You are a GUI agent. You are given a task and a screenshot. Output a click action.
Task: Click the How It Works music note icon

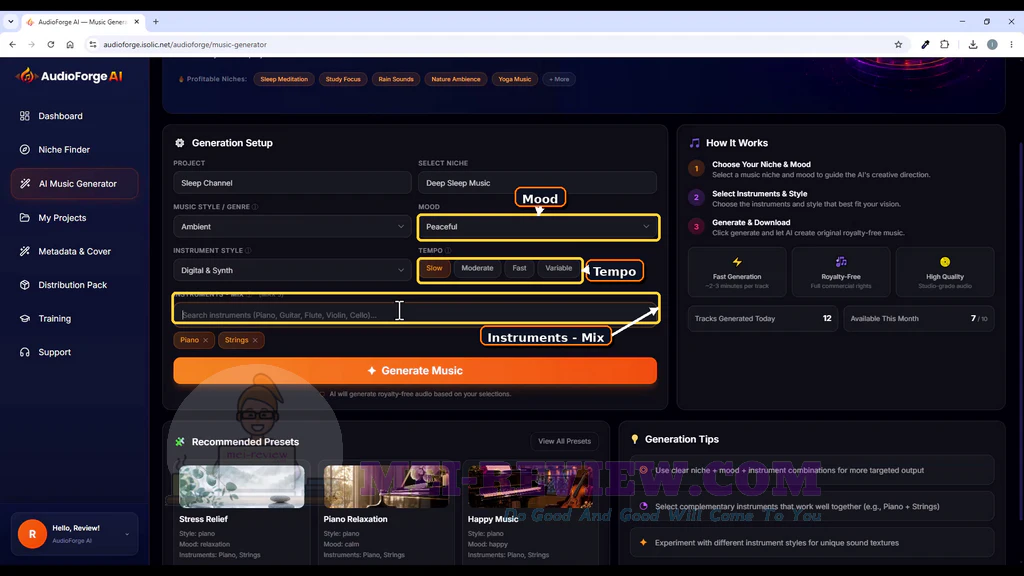click(x=694, y=143)
